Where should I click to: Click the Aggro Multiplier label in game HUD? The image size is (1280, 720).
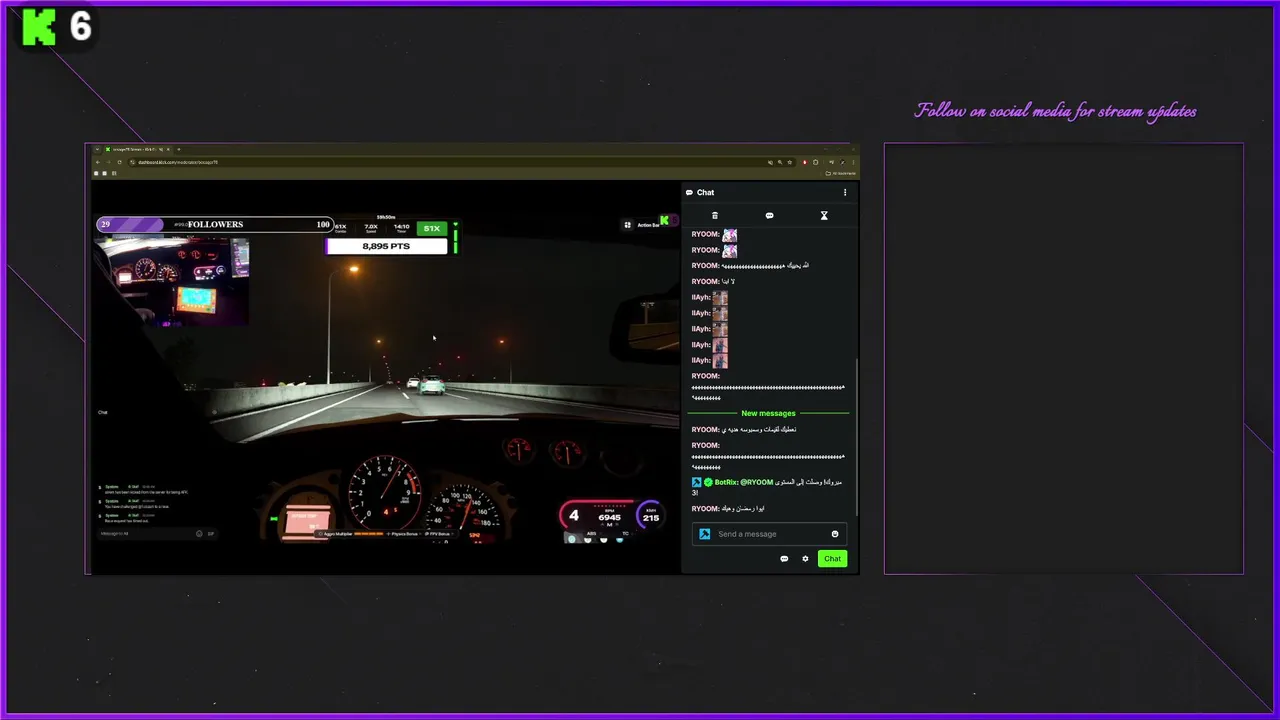tap(337, 534)
